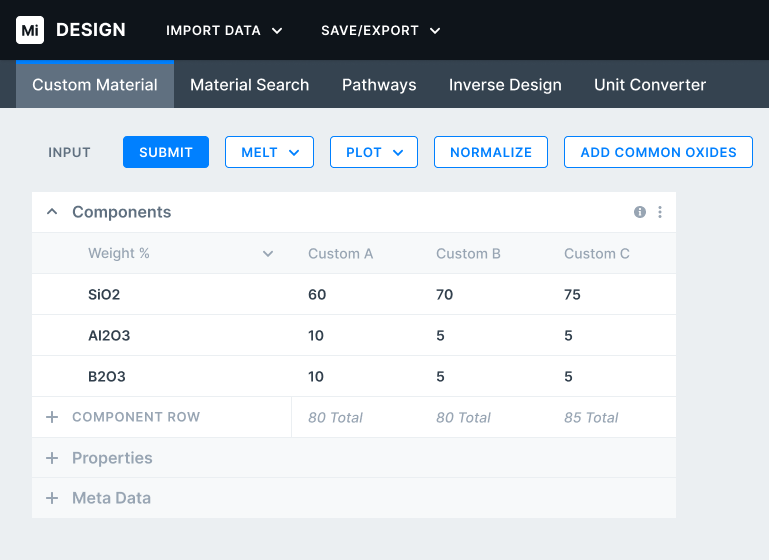Click the Mi logo icon
This screenshot has height=560, width=769.
[30, 30]
